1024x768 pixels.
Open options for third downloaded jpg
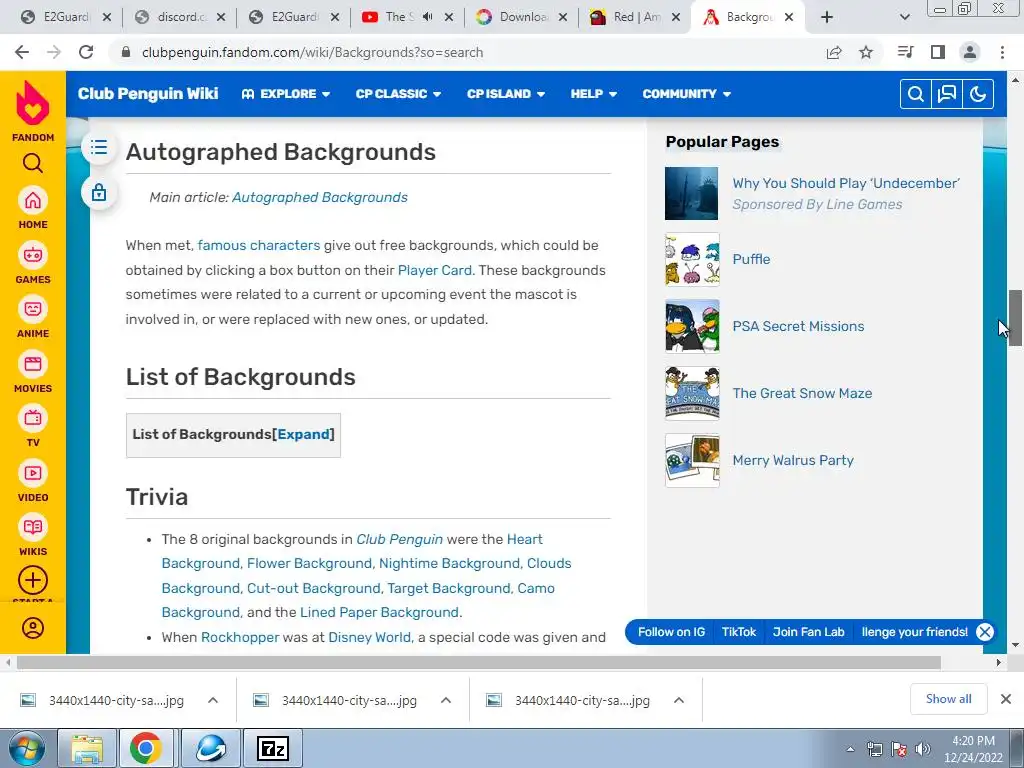pyautogui.click(x=679, y=700)
